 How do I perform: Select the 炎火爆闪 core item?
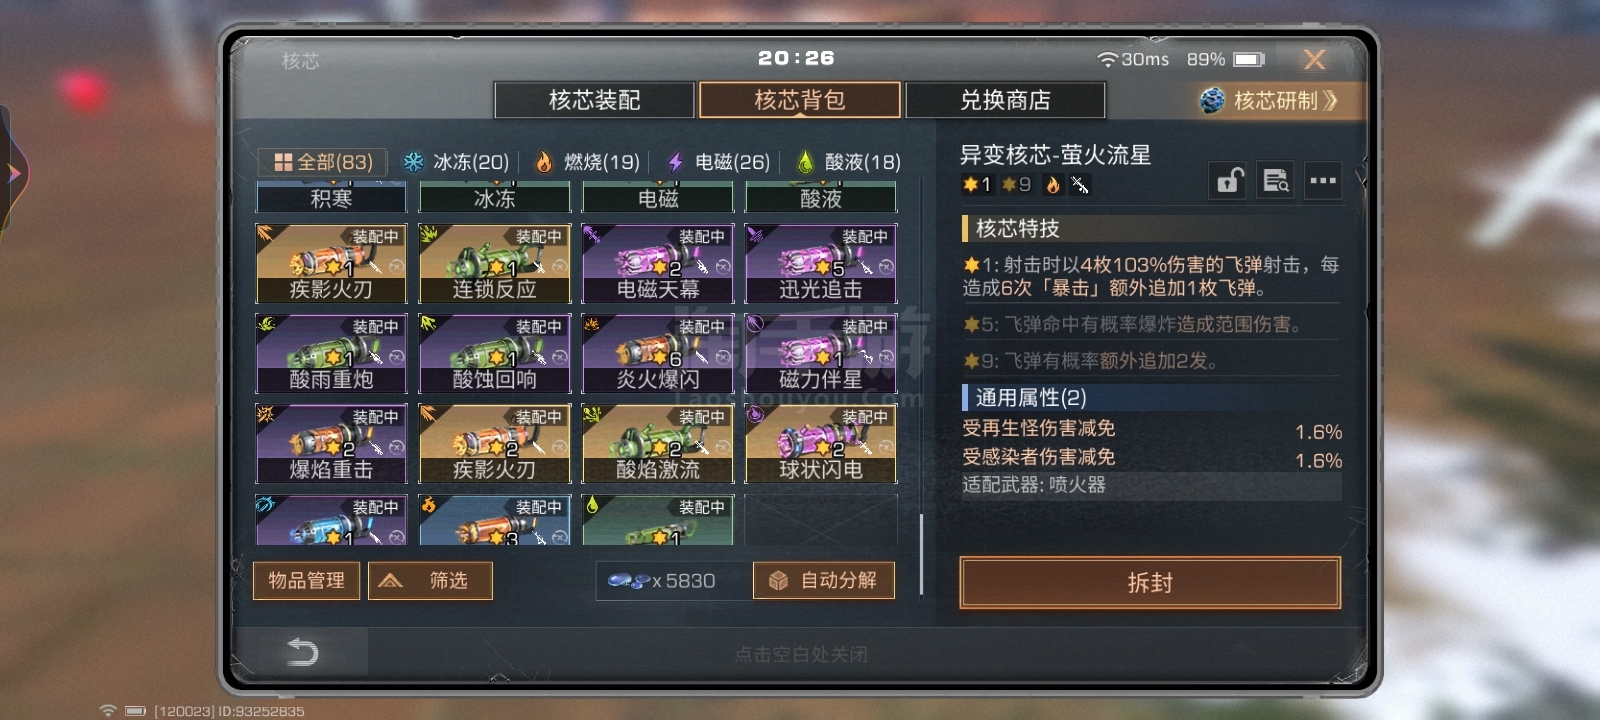click(658, 354)
